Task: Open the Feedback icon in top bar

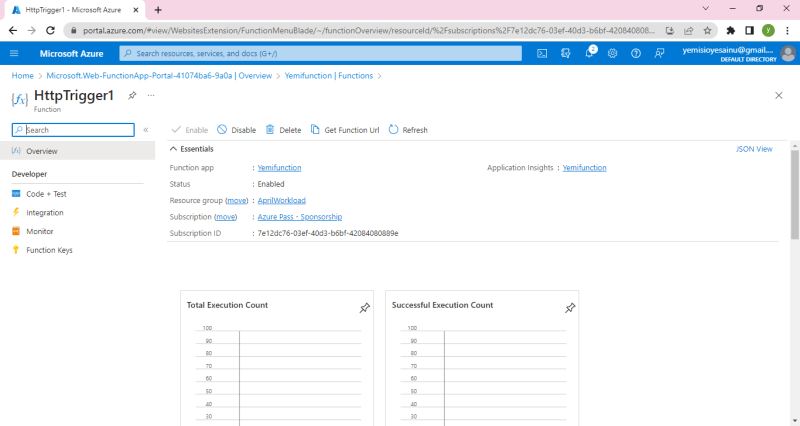Action: [x=659, y=53]
